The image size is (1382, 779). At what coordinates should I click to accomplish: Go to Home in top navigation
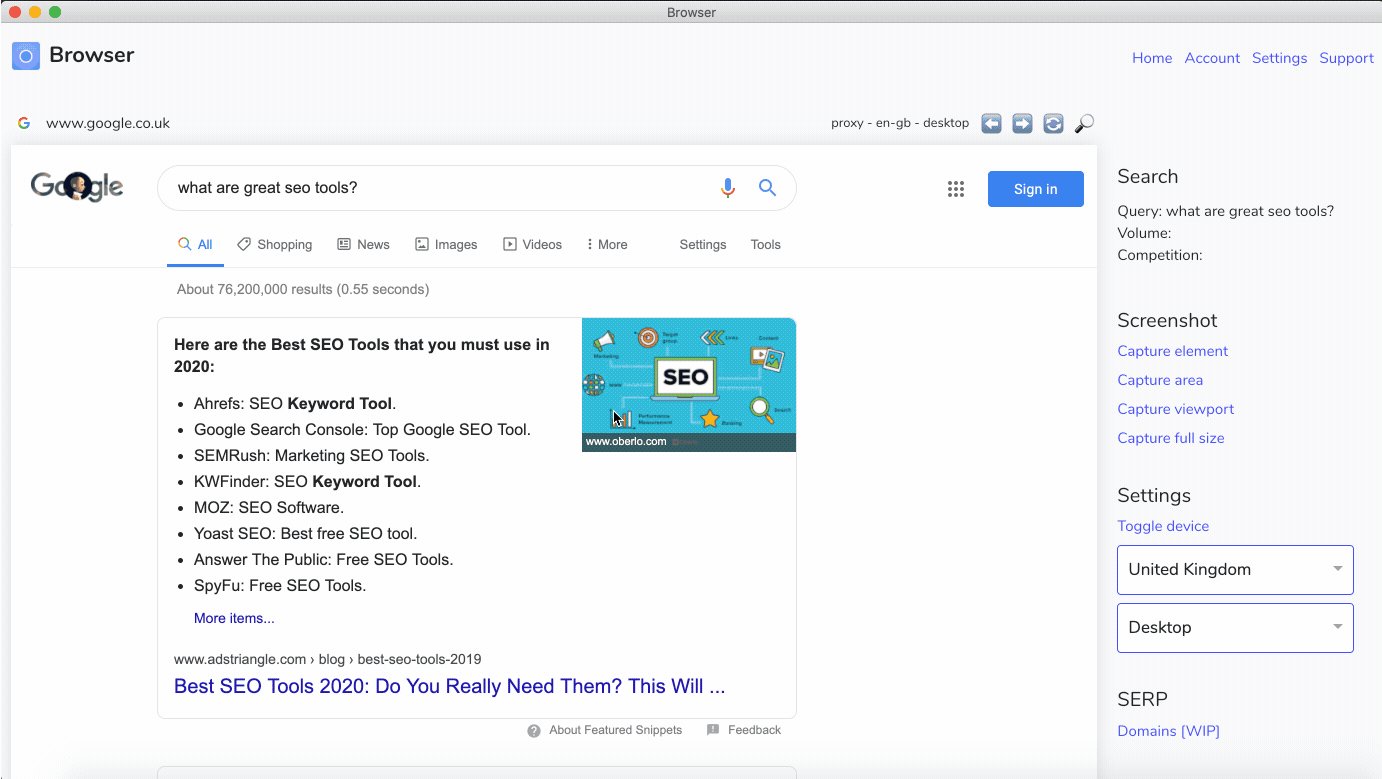tap(1152, 58)
